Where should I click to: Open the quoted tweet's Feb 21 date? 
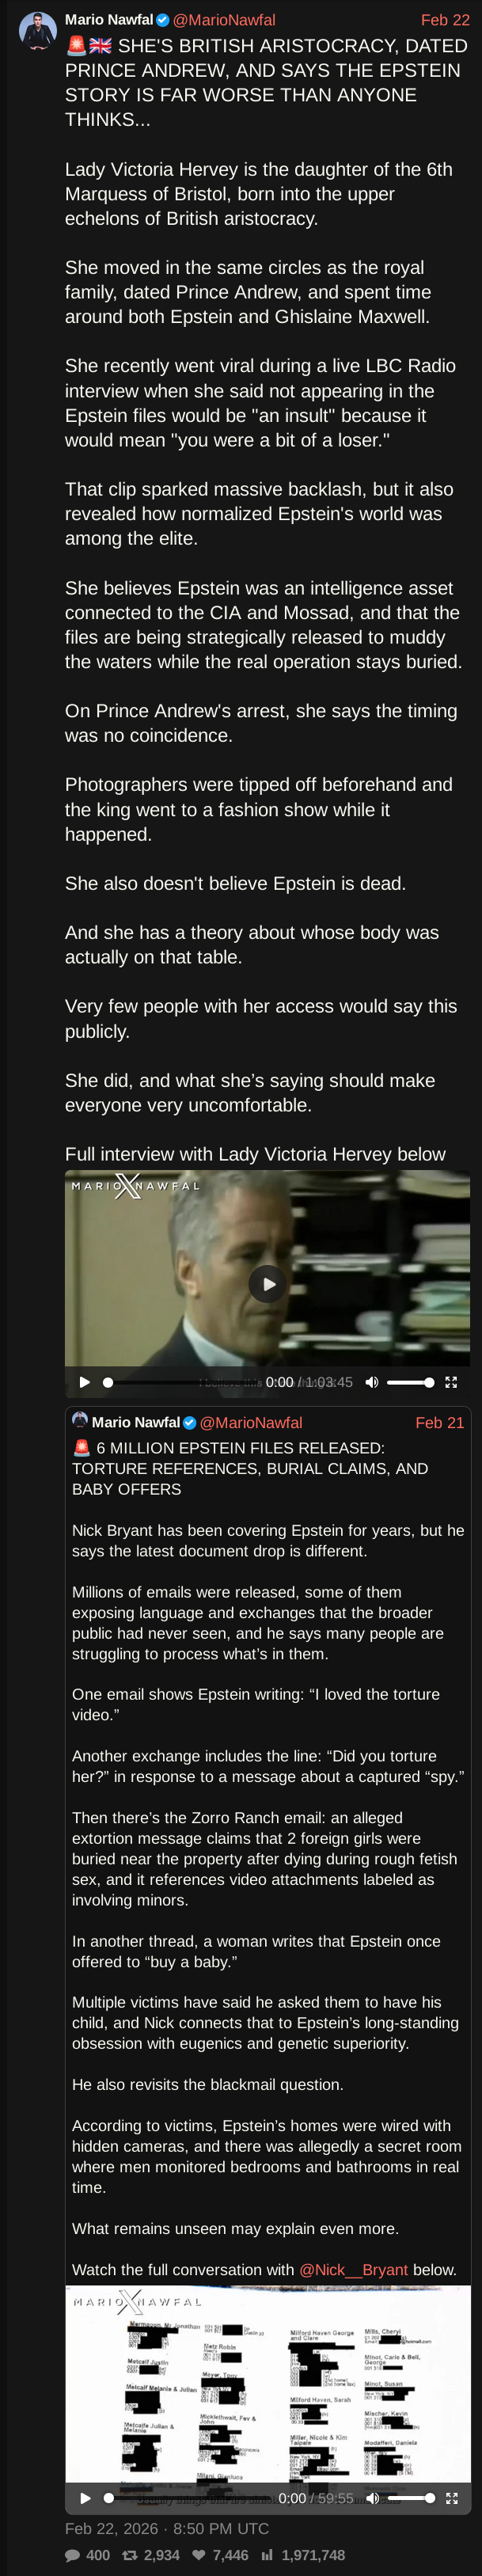click(440, 1422)
